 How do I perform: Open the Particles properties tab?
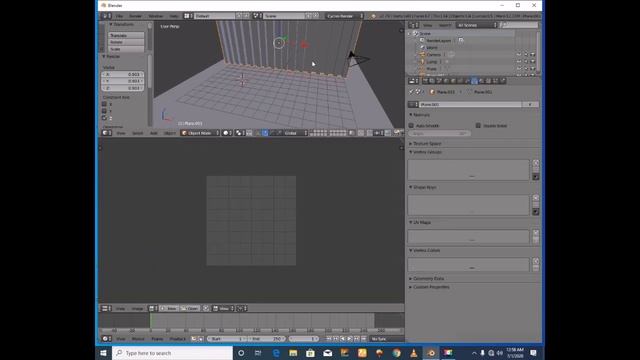495,81
